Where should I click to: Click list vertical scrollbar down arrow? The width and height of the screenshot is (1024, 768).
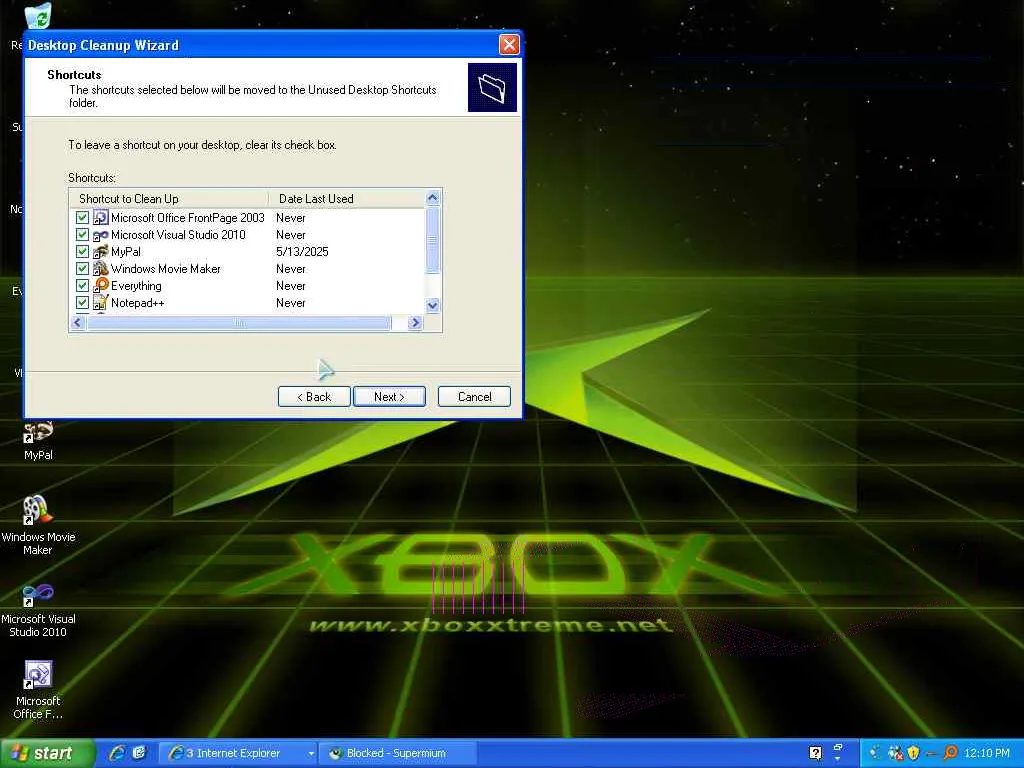[x=432, y=305]
